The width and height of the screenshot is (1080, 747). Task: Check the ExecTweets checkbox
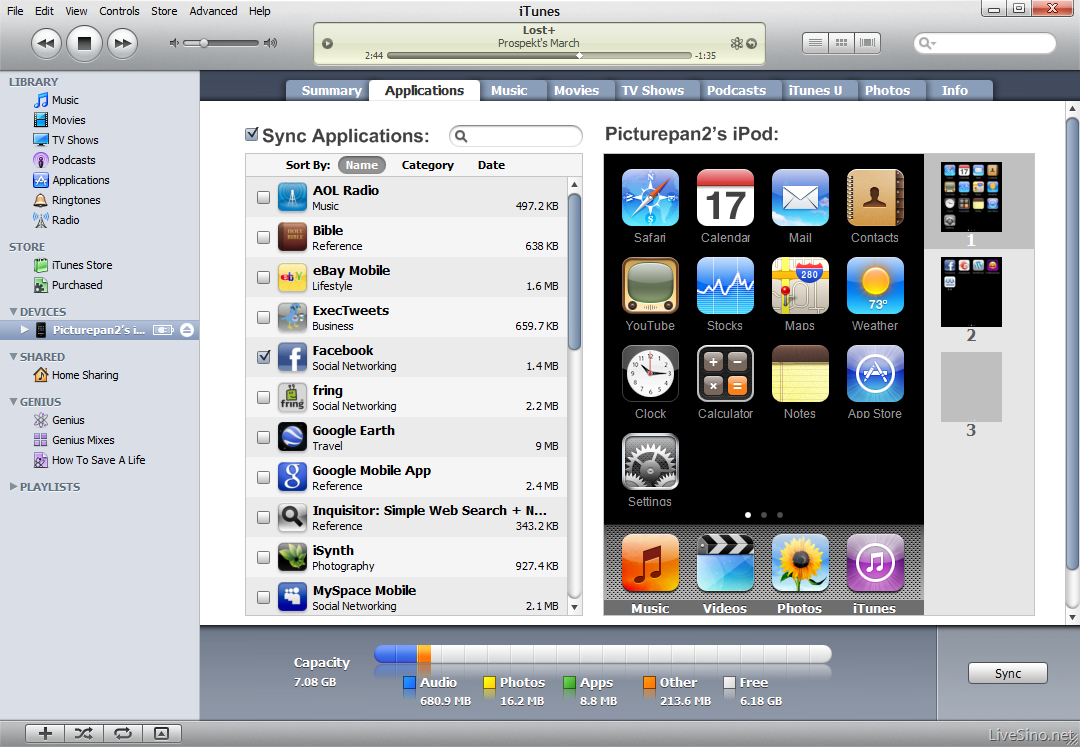tap(263, 317)
